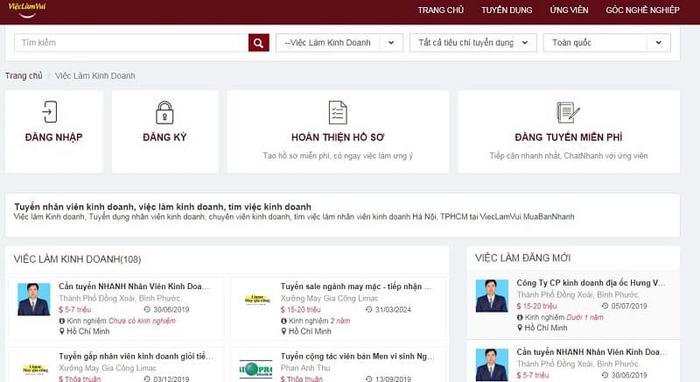
Task: Open the Góc Nghề Nghiệp menu
Action: pos(642,10)
